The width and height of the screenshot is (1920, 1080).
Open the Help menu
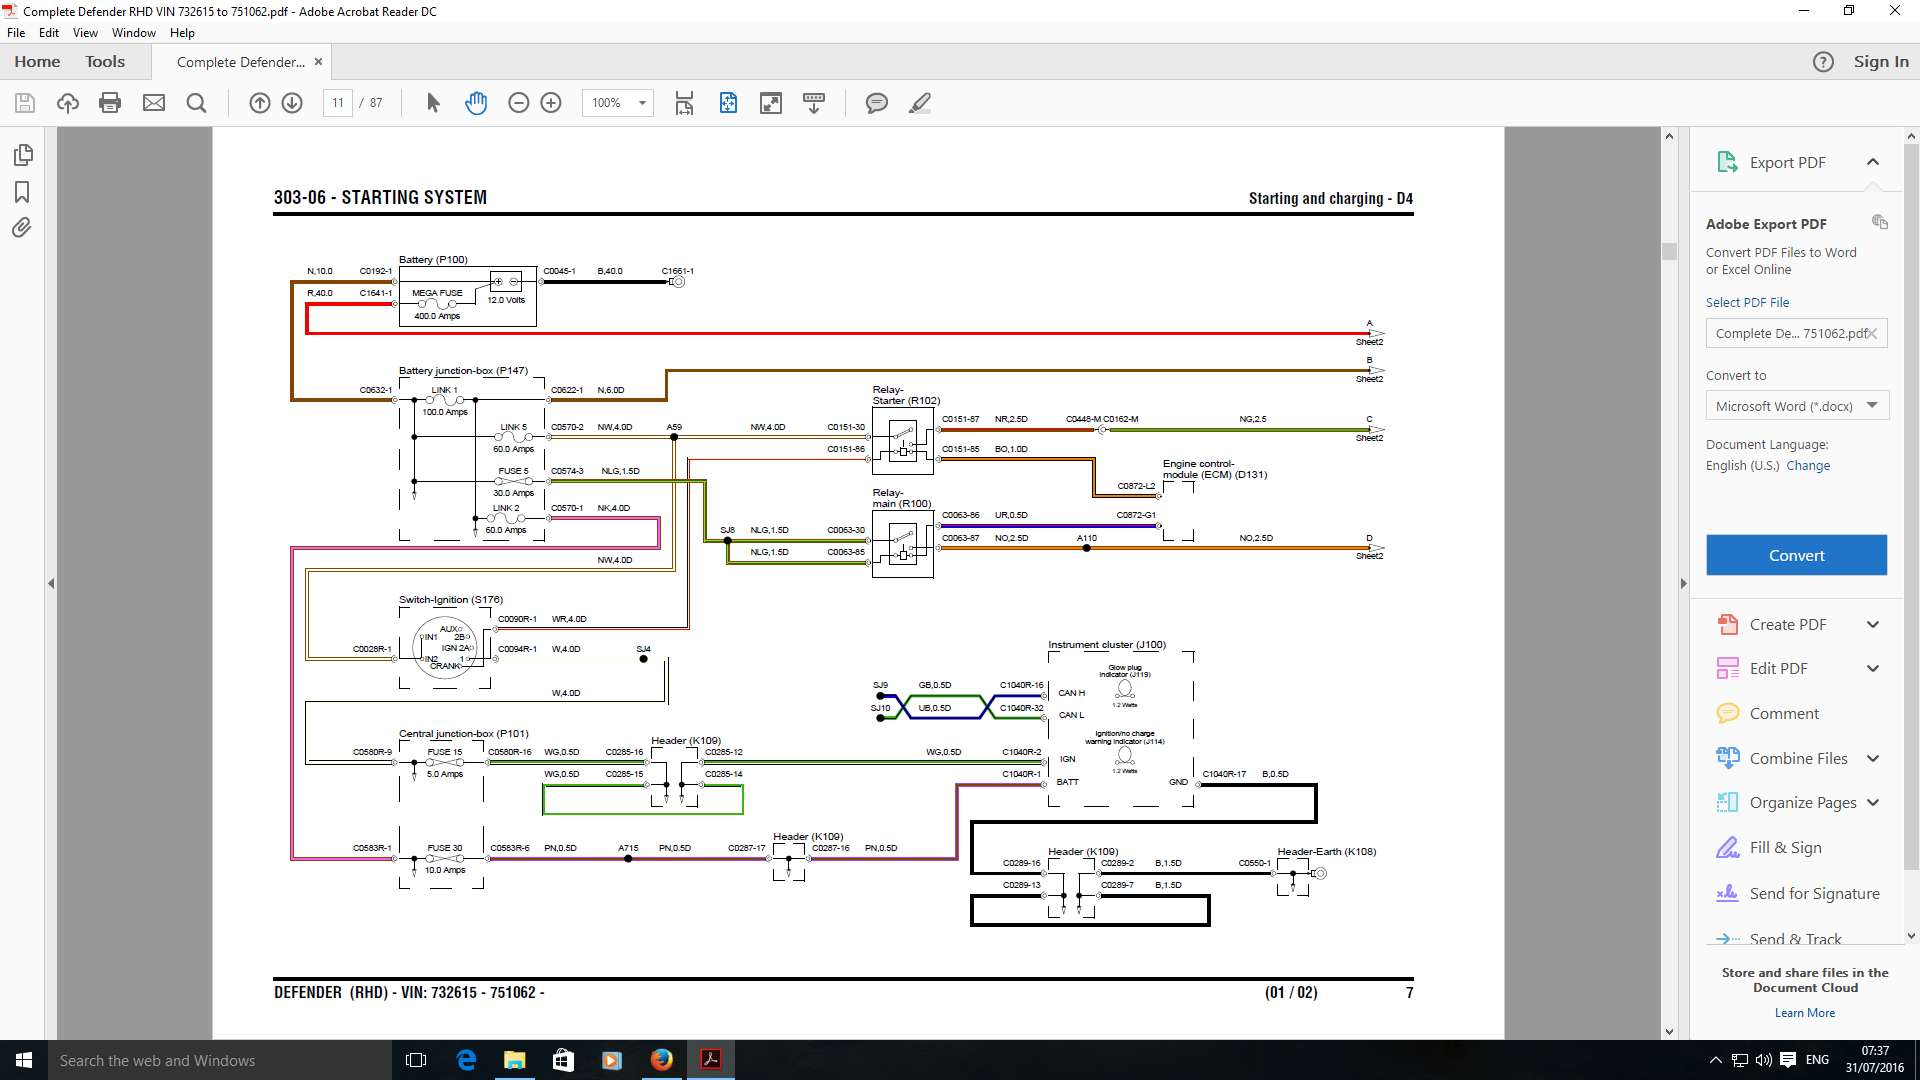[x=182, y=33]
